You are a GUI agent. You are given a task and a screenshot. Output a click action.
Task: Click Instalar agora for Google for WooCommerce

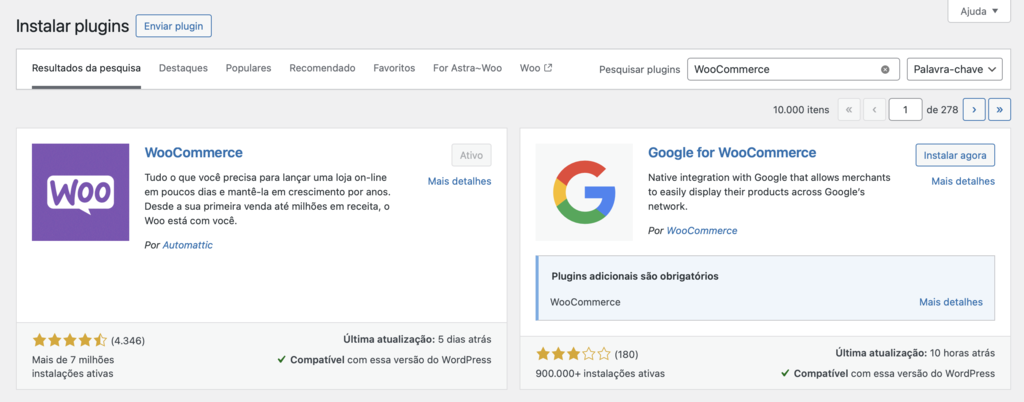pyautogui.click(x=955, y=155)
